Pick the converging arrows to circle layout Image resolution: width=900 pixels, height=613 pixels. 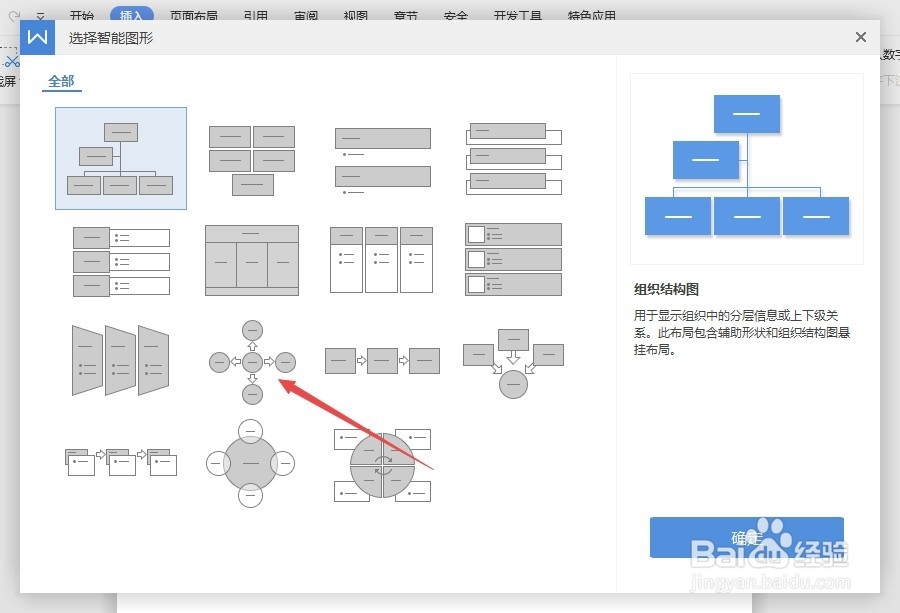513,364
